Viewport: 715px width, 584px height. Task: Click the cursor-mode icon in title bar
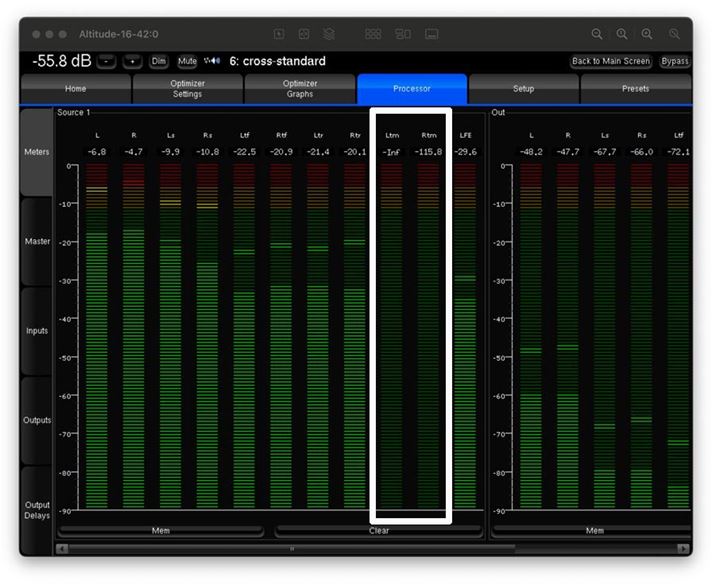pyautogui.click(x=279, y=34)
